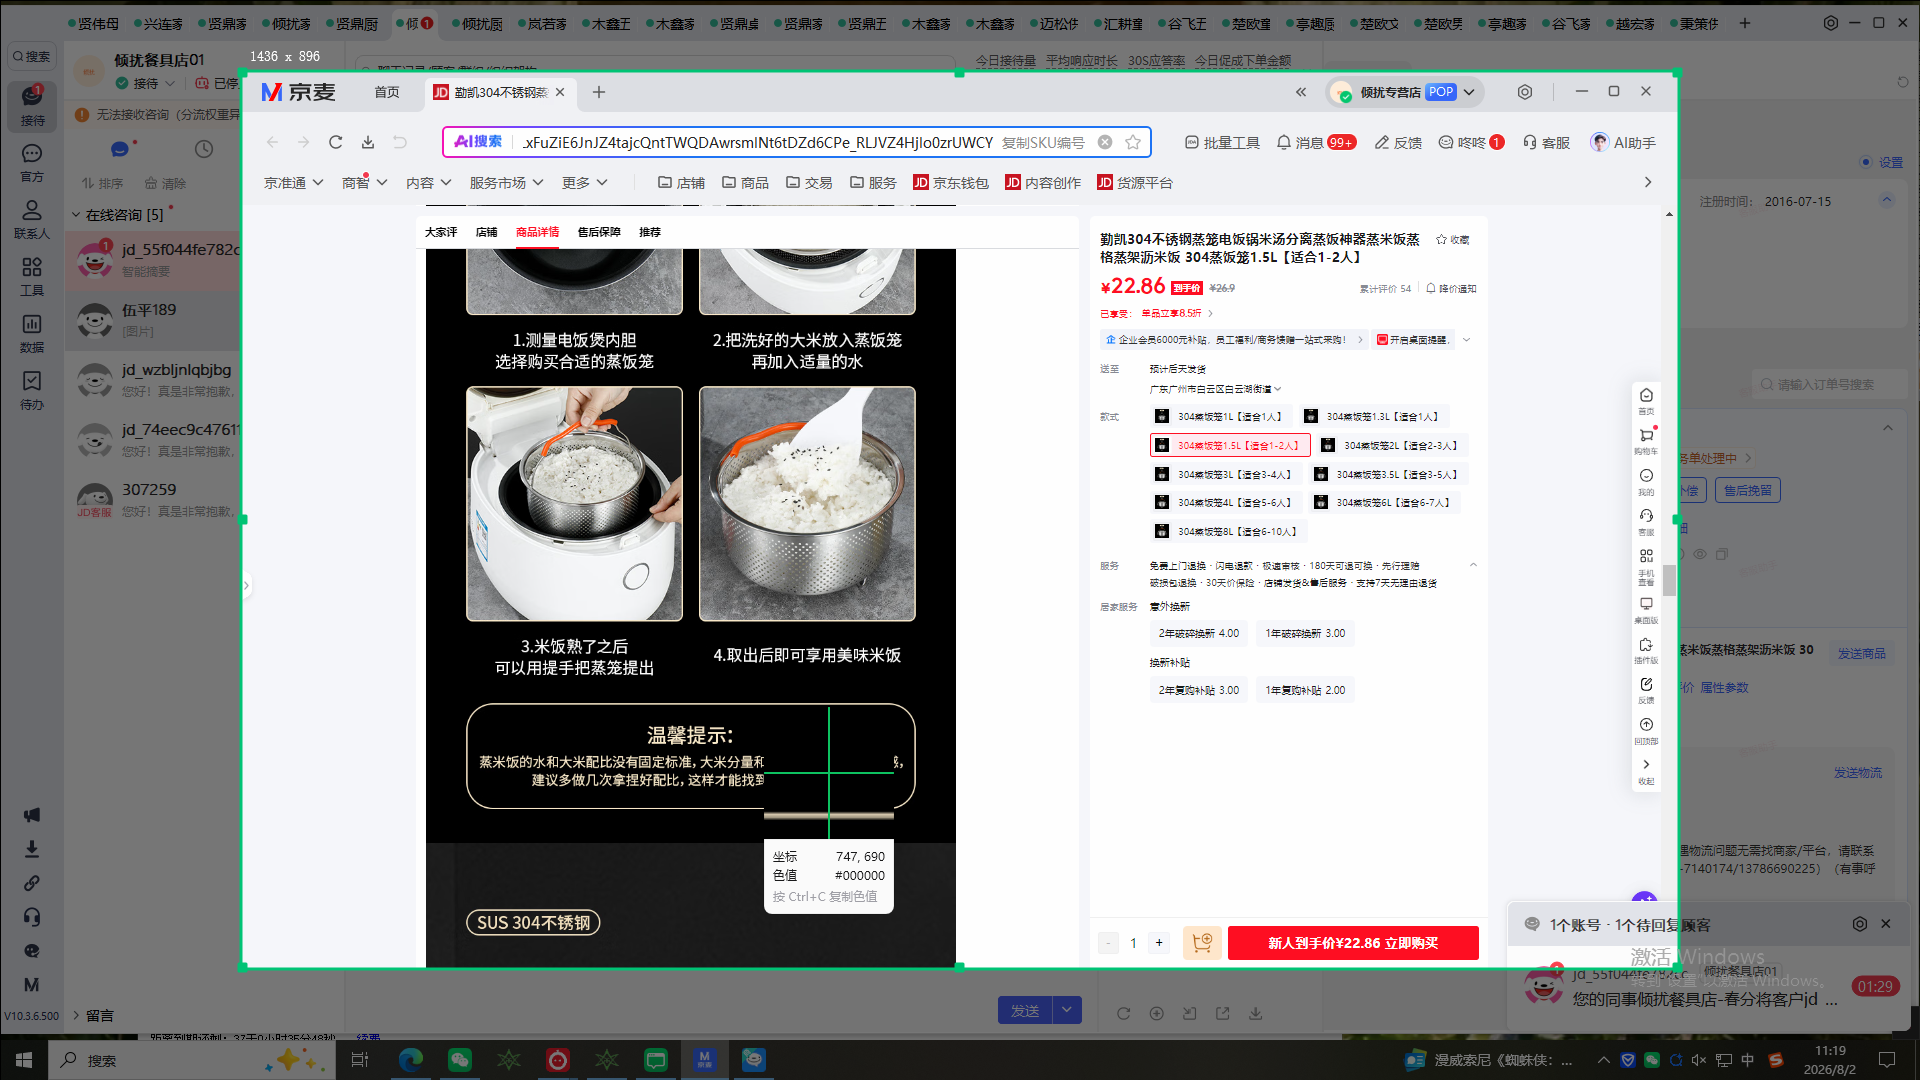Go back using the left arrow icon
The image size is (1920, 1080).
pyautogui.click(x=272, y=142)
